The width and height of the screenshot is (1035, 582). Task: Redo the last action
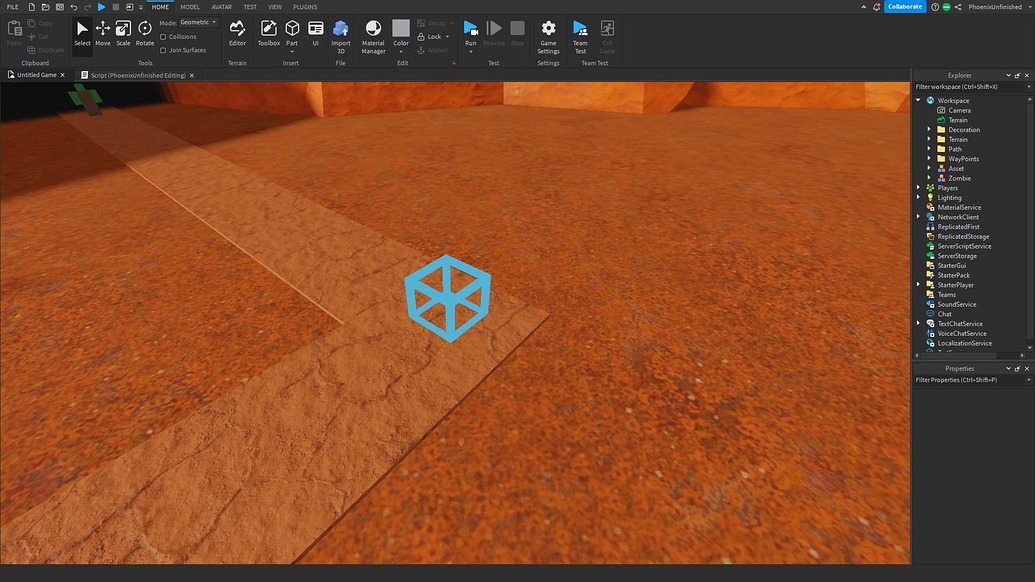(x=87, y=7)
